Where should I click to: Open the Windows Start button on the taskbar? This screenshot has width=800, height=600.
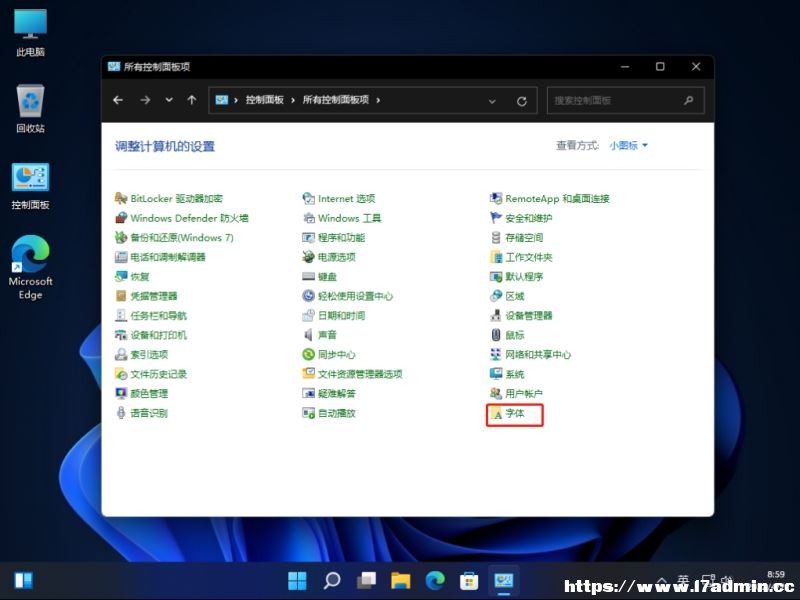(297, 580)
